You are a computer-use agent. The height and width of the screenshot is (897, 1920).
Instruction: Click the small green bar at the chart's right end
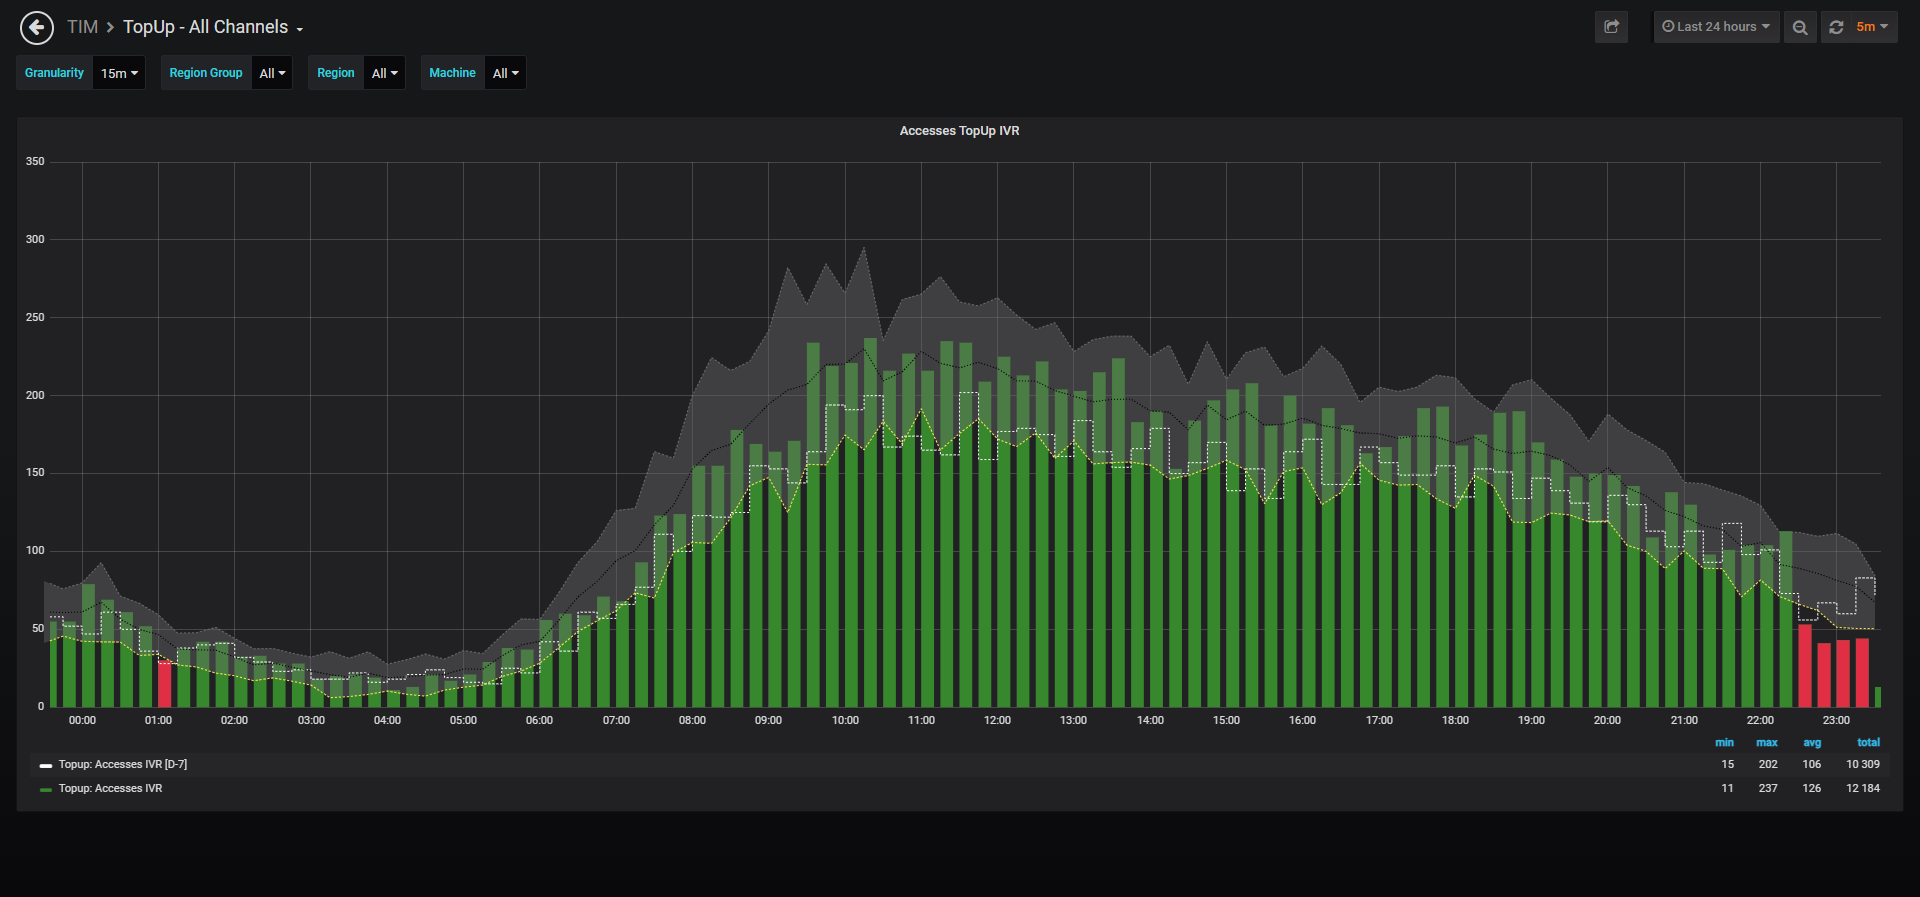point(1878,697)
